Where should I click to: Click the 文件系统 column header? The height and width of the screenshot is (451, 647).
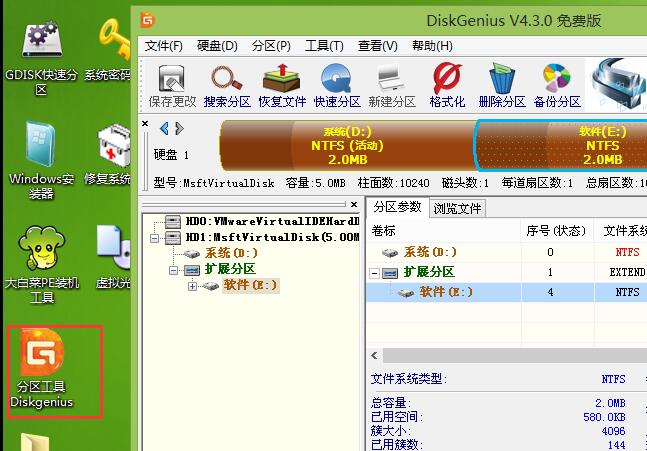pyautogui.click(x=621, y=231)
